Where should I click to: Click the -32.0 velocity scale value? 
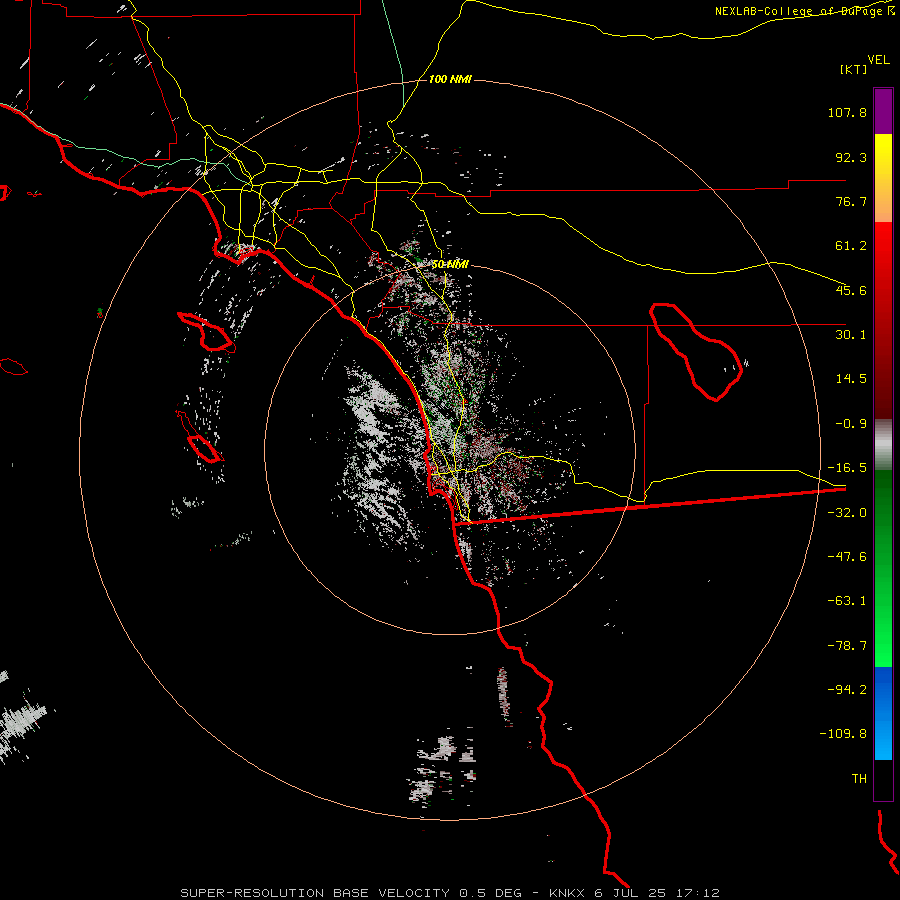[847, 513]
